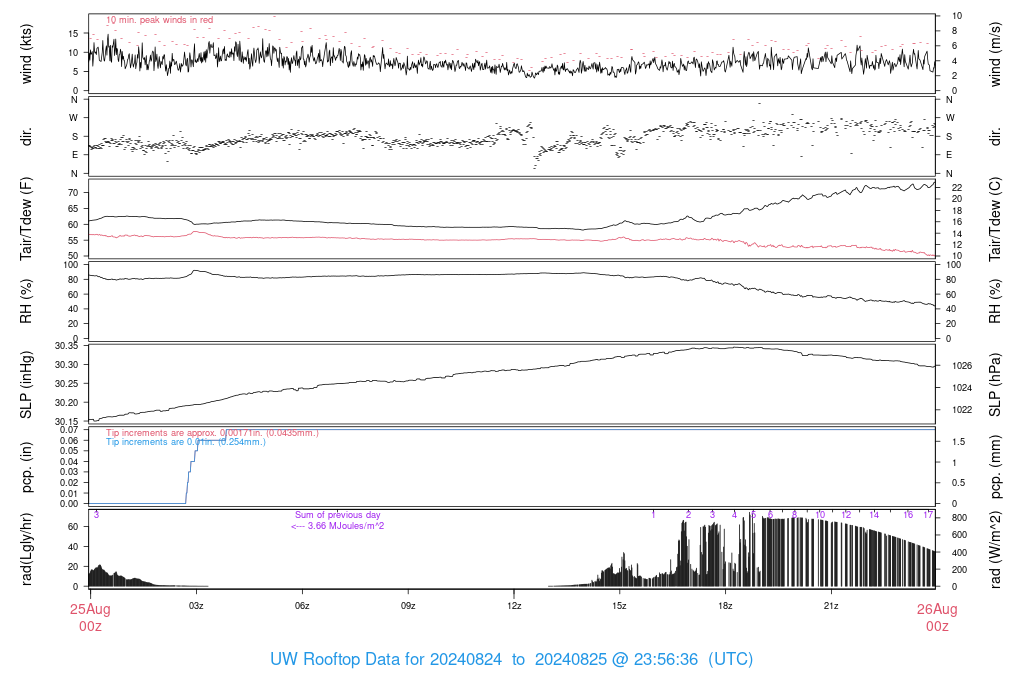Viewport: 1024px width, 700px height.
Task: Click the '10 min. peak winds in red' legend
Action: tap(159, 20)
